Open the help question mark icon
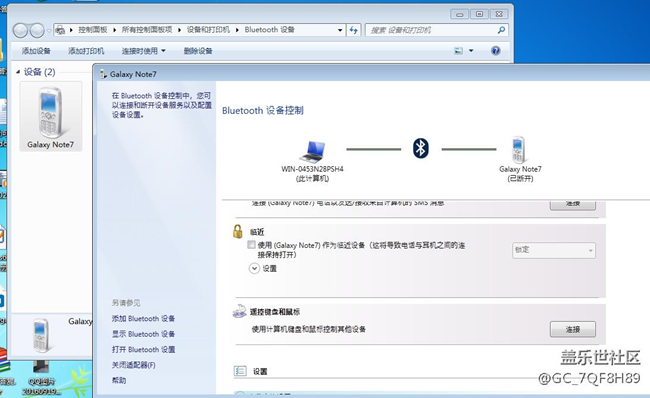650x398 pixels. pos(495,51)
